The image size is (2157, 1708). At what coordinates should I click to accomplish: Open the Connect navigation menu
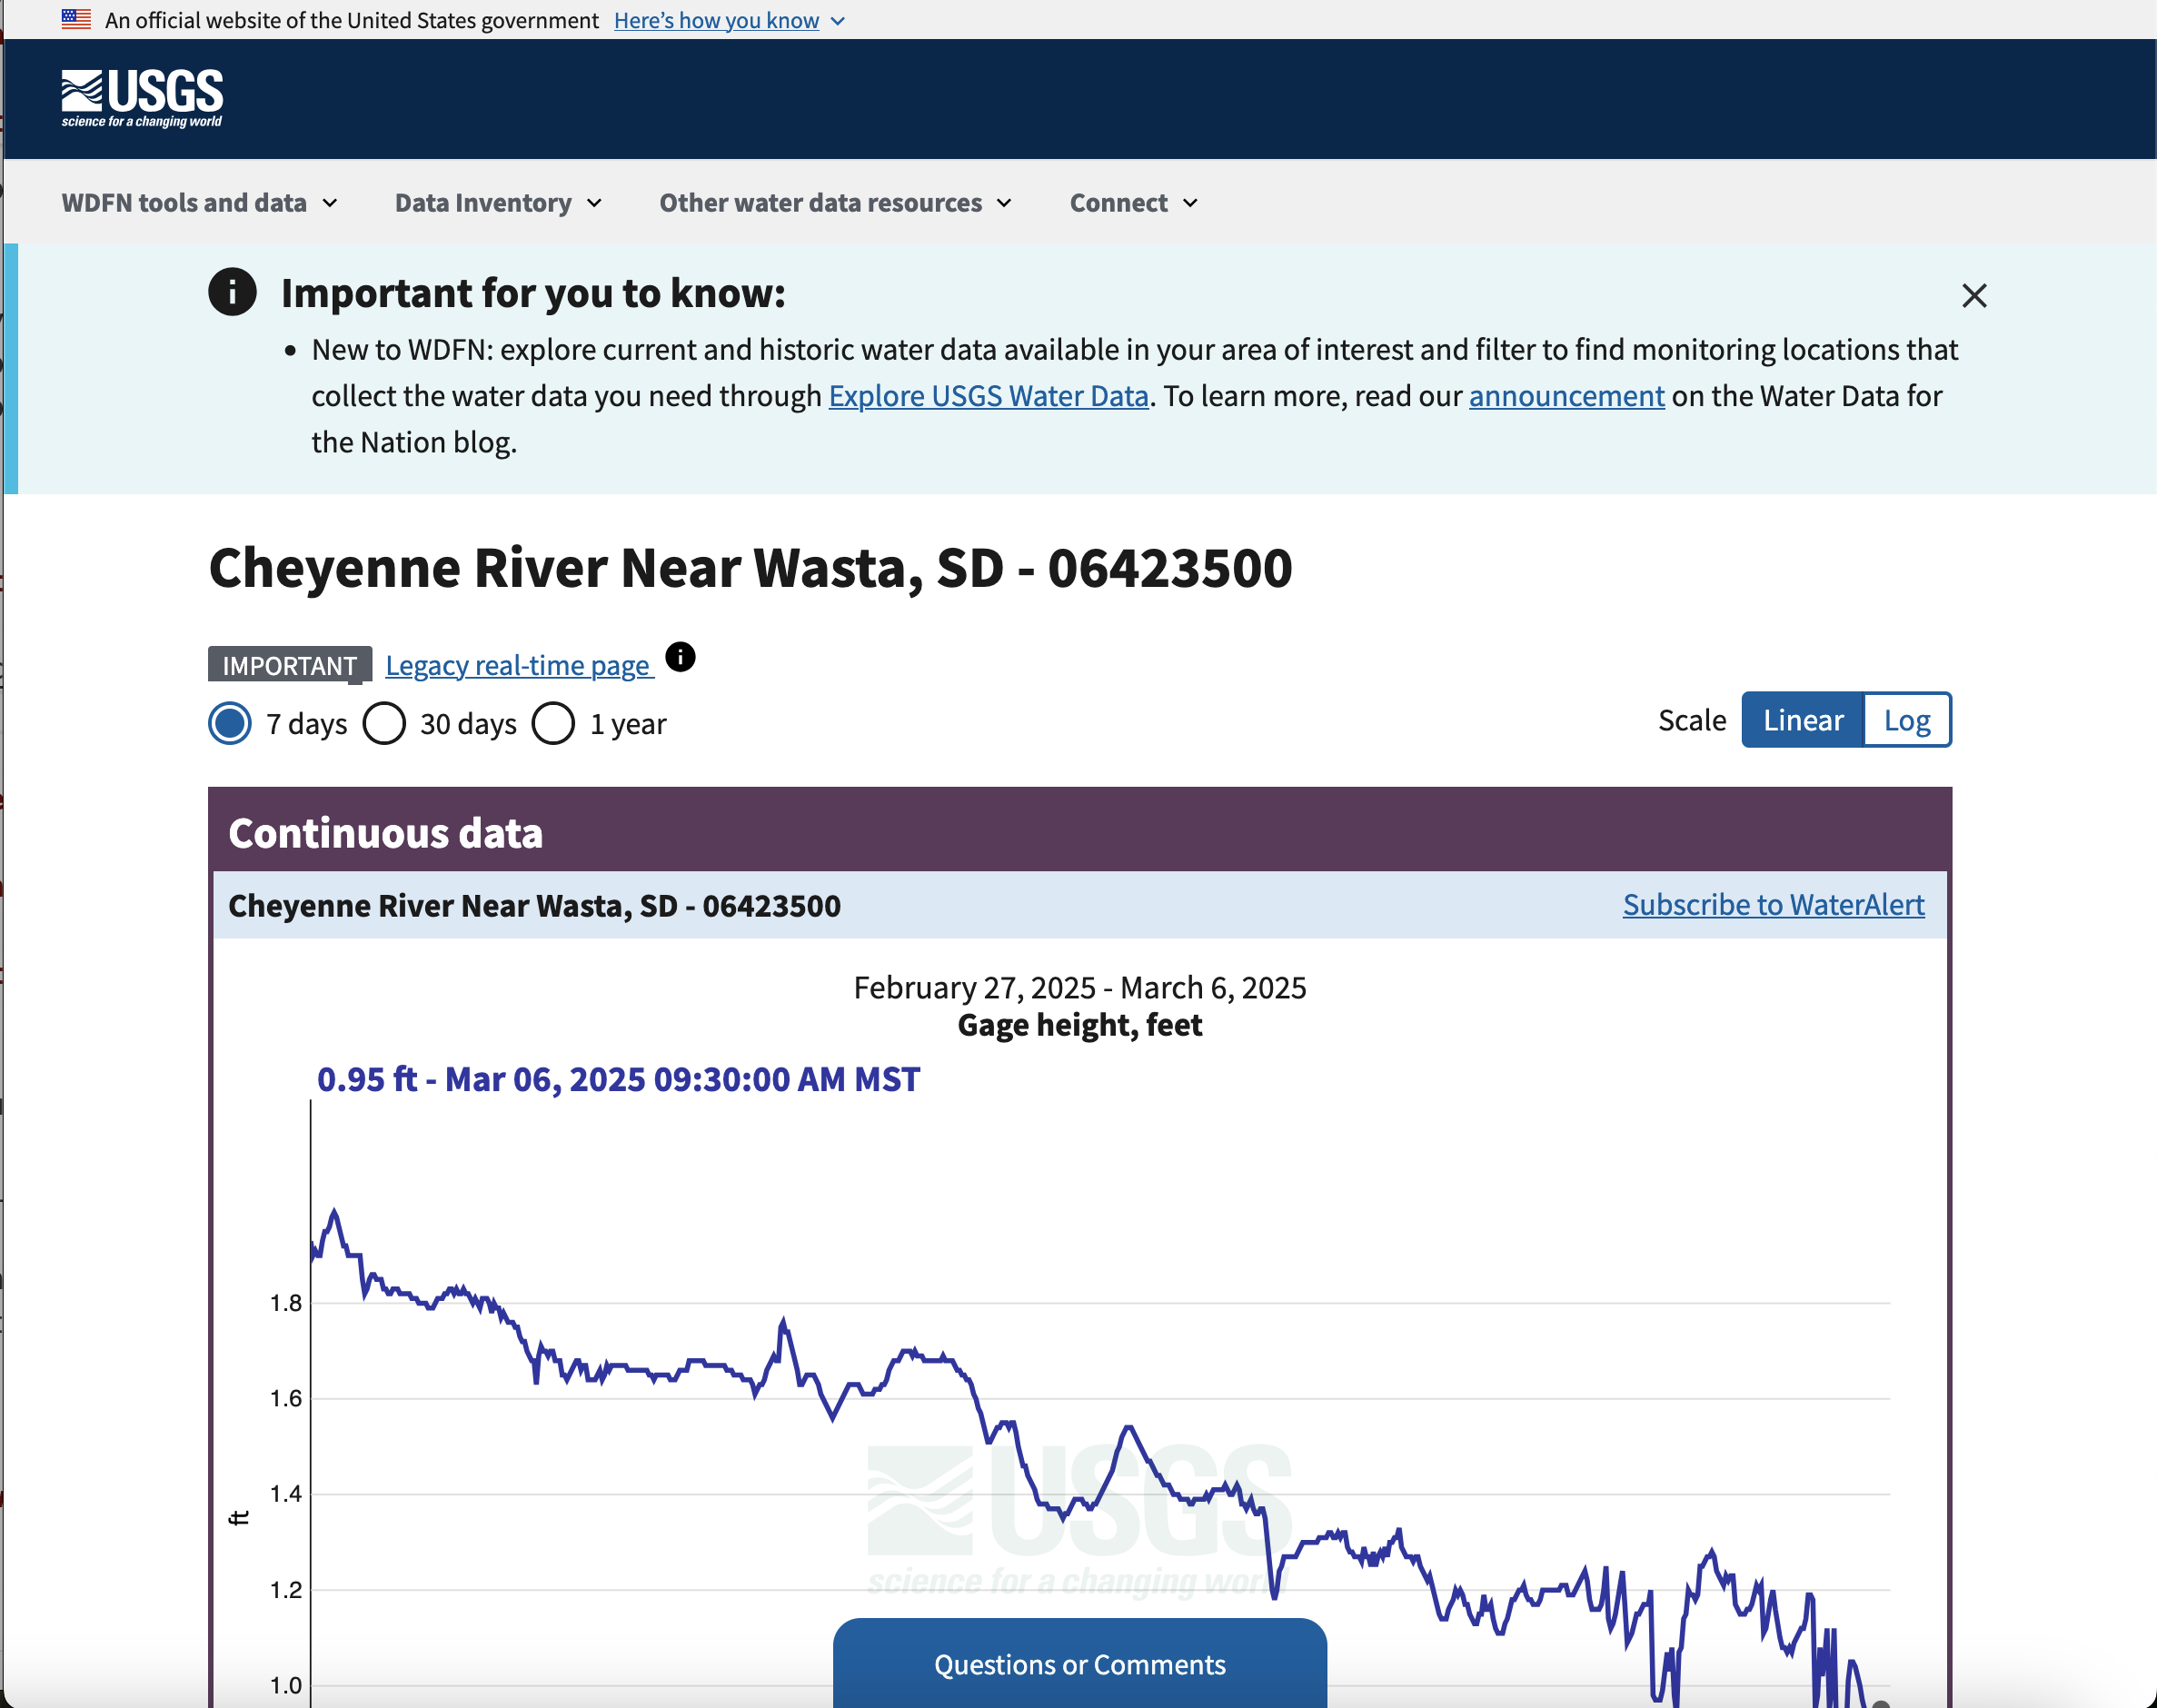click(1133, 202)
